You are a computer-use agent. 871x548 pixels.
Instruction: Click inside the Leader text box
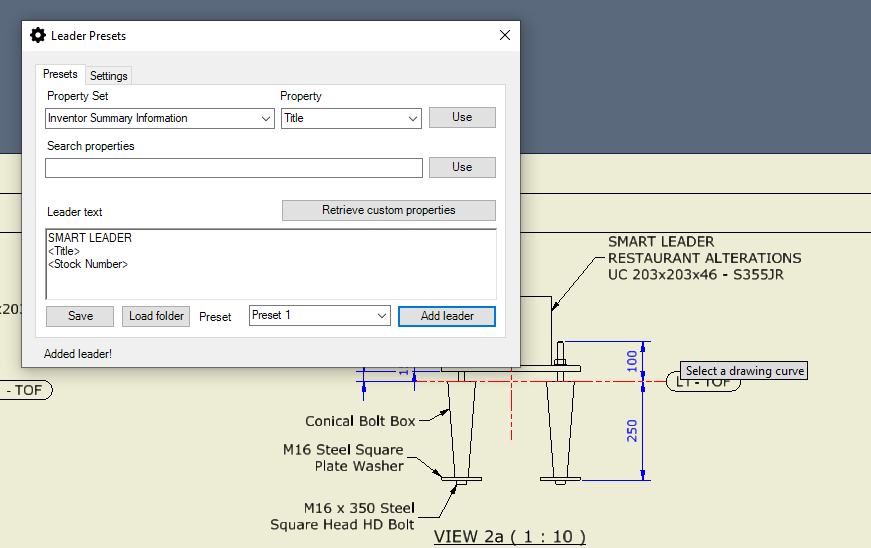pos(271,264)
